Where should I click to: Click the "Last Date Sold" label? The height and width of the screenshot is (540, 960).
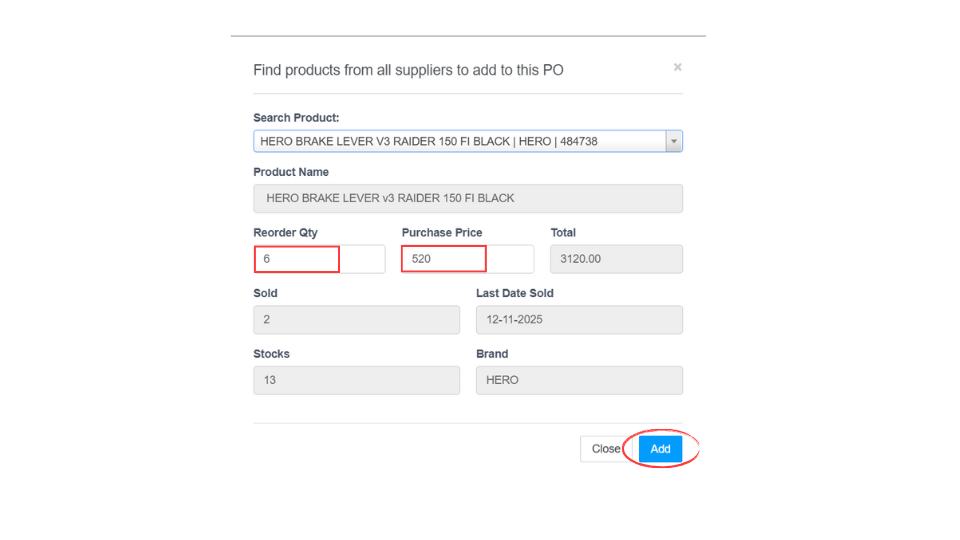click(514, 294)
